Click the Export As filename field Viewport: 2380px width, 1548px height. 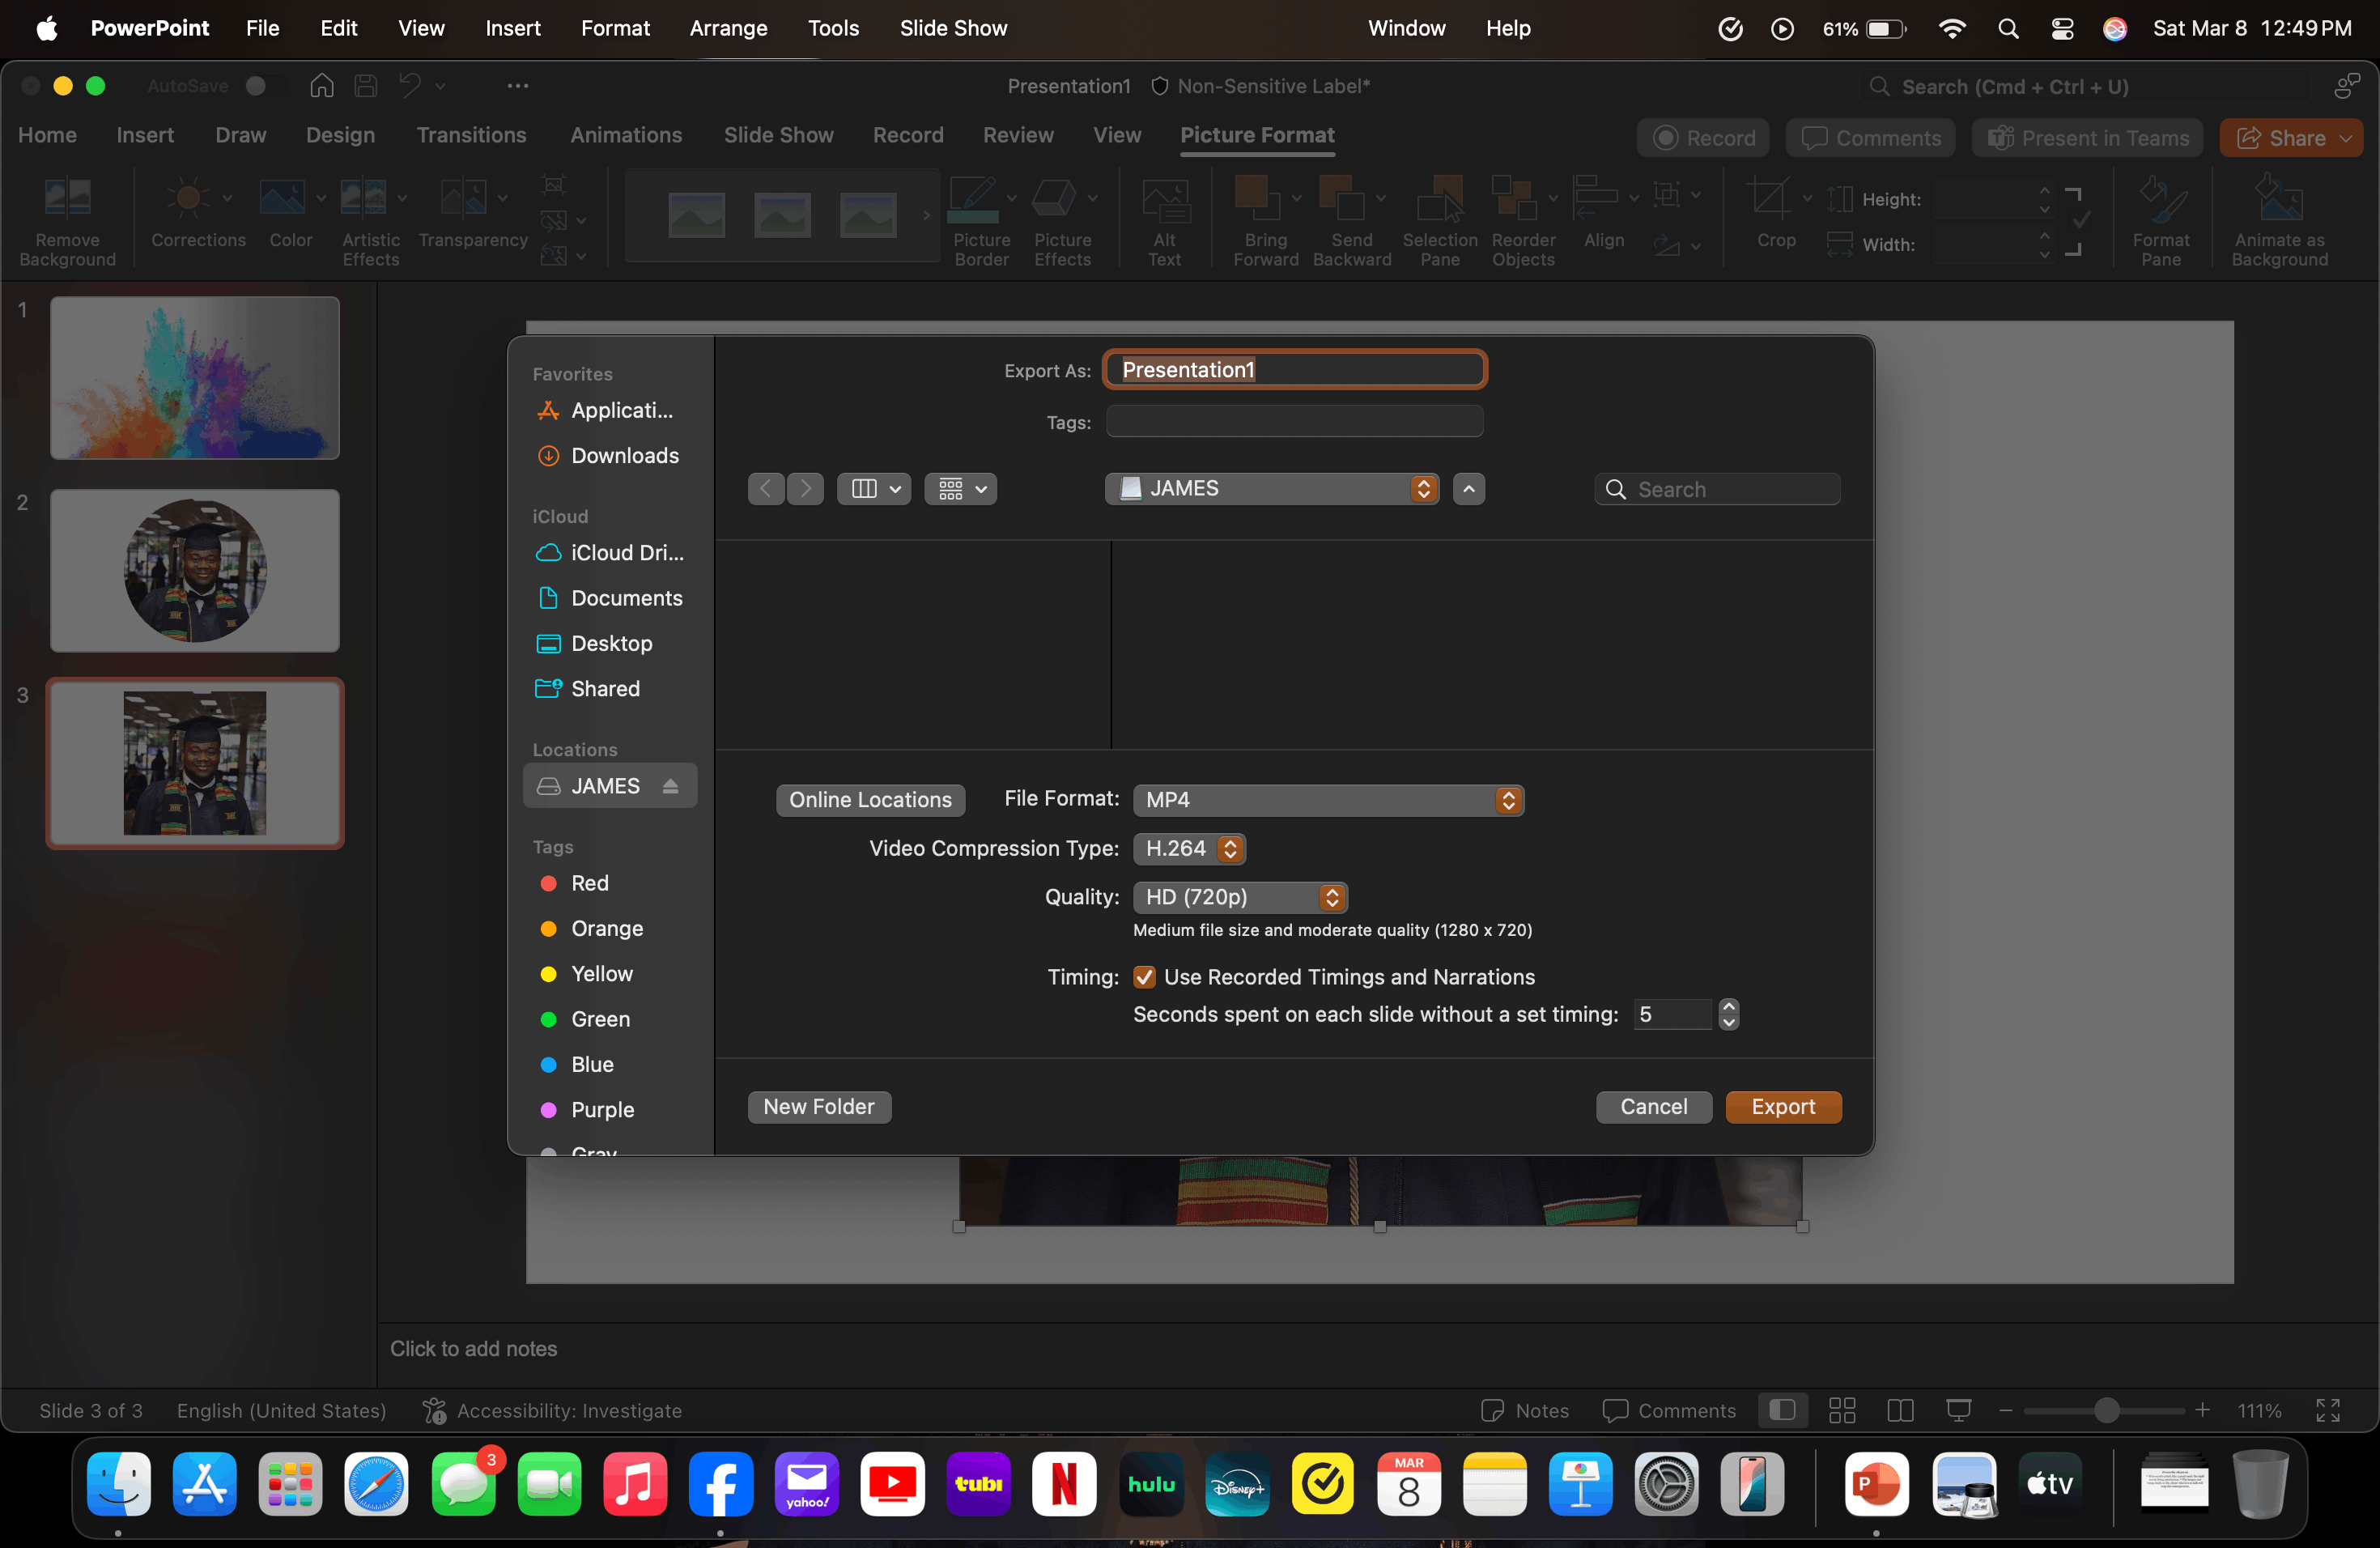(1294, 370)
